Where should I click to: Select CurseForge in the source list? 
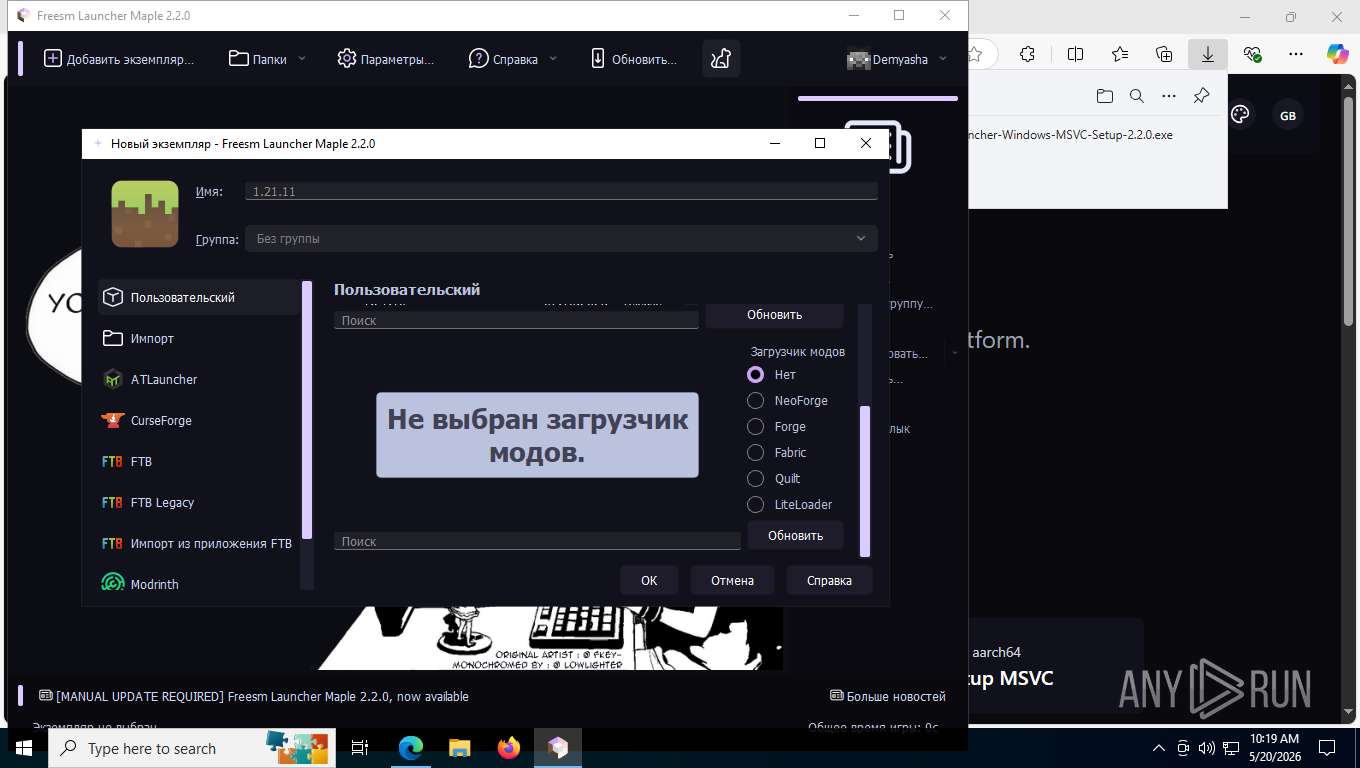click(x=199, y=420)
